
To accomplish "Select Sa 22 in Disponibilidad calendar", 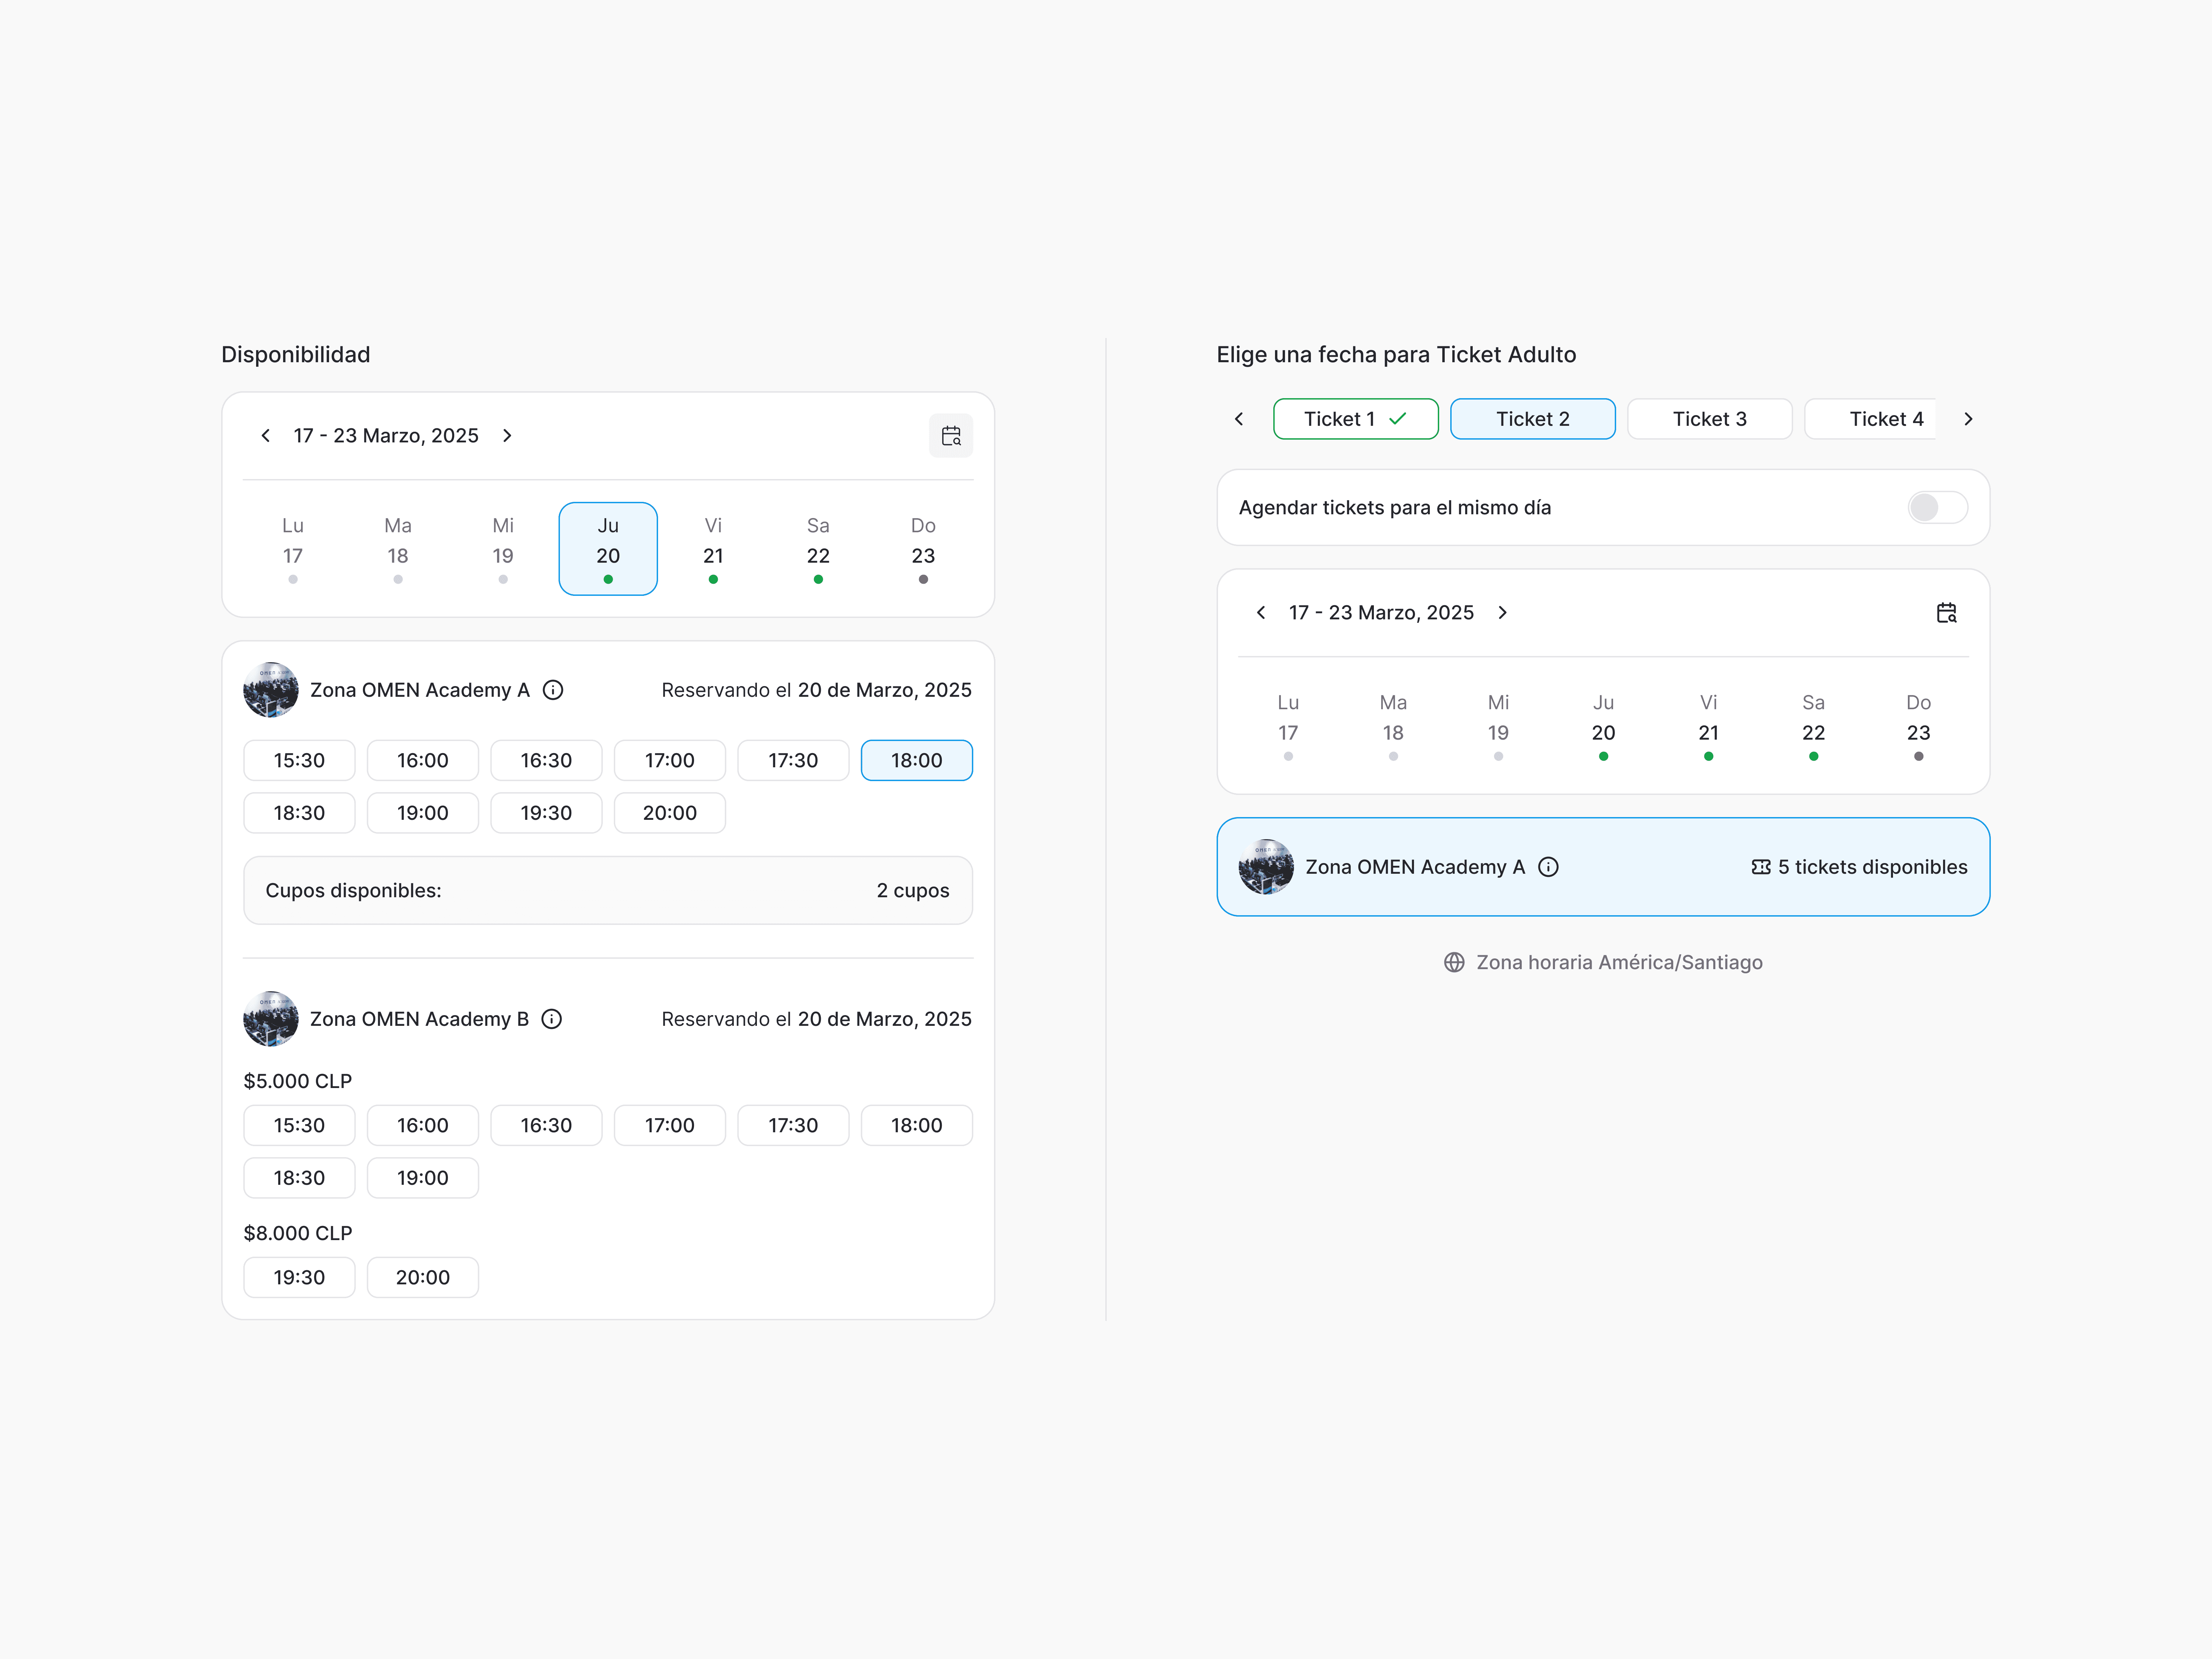I will (818, 549).
